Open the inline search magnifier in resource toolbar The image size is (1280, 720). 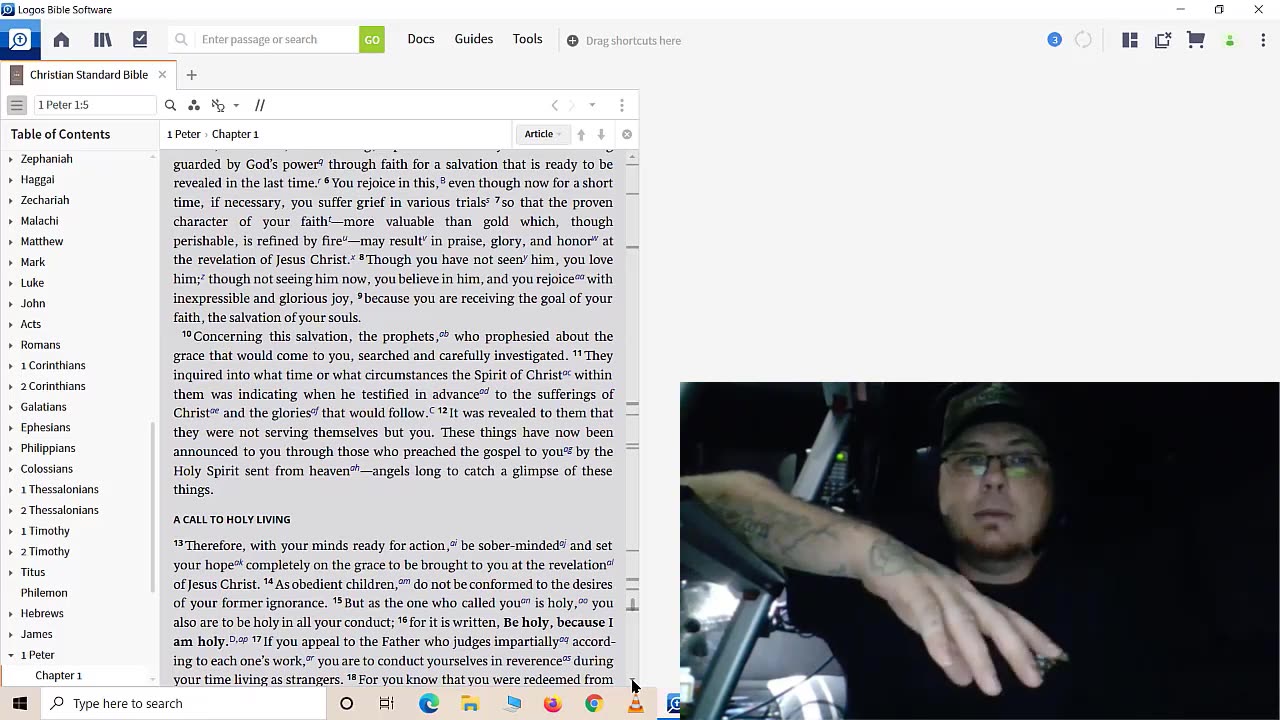[170, 105]
